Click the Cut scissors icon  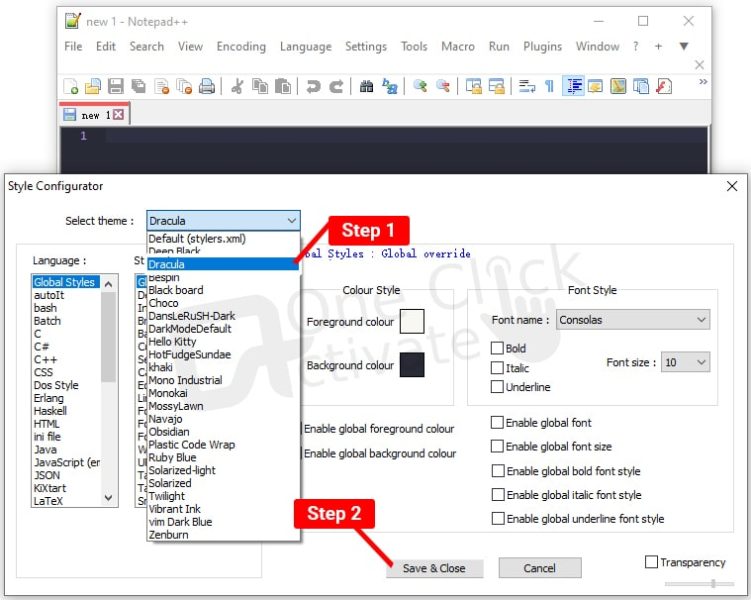point(237,86)
